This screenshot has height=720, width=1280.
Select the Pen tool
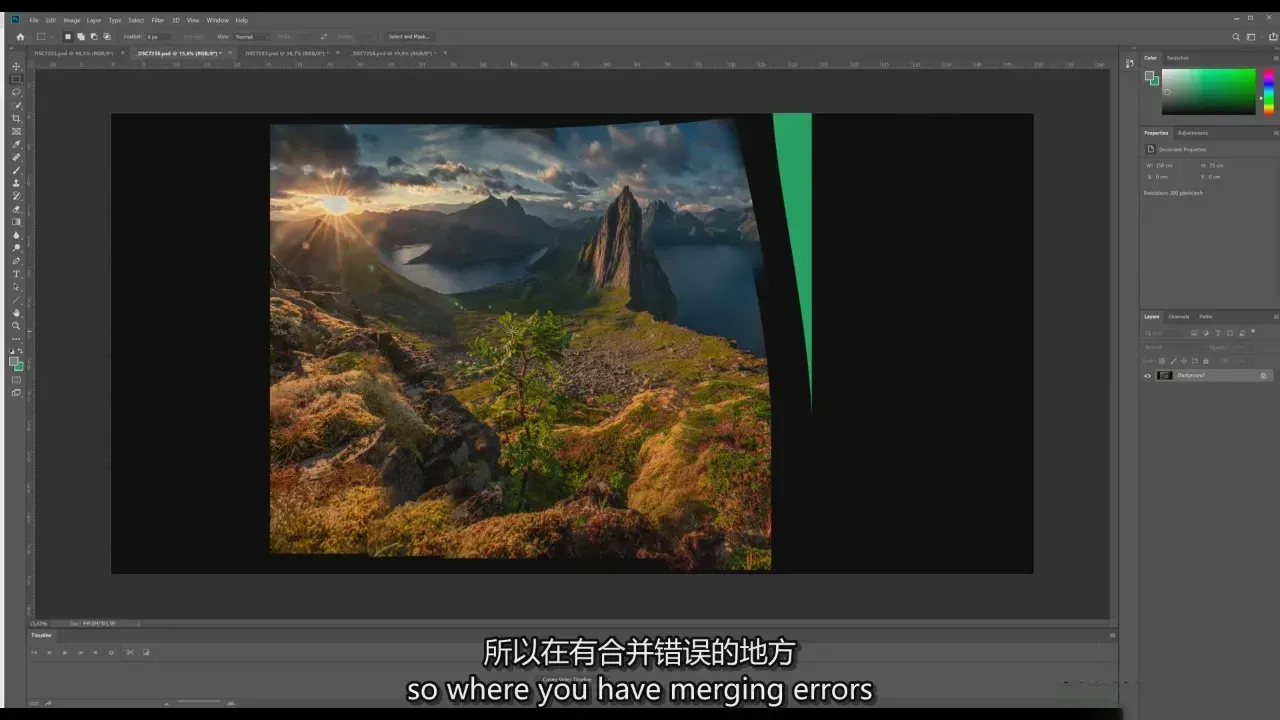click(x=16, y=261)
